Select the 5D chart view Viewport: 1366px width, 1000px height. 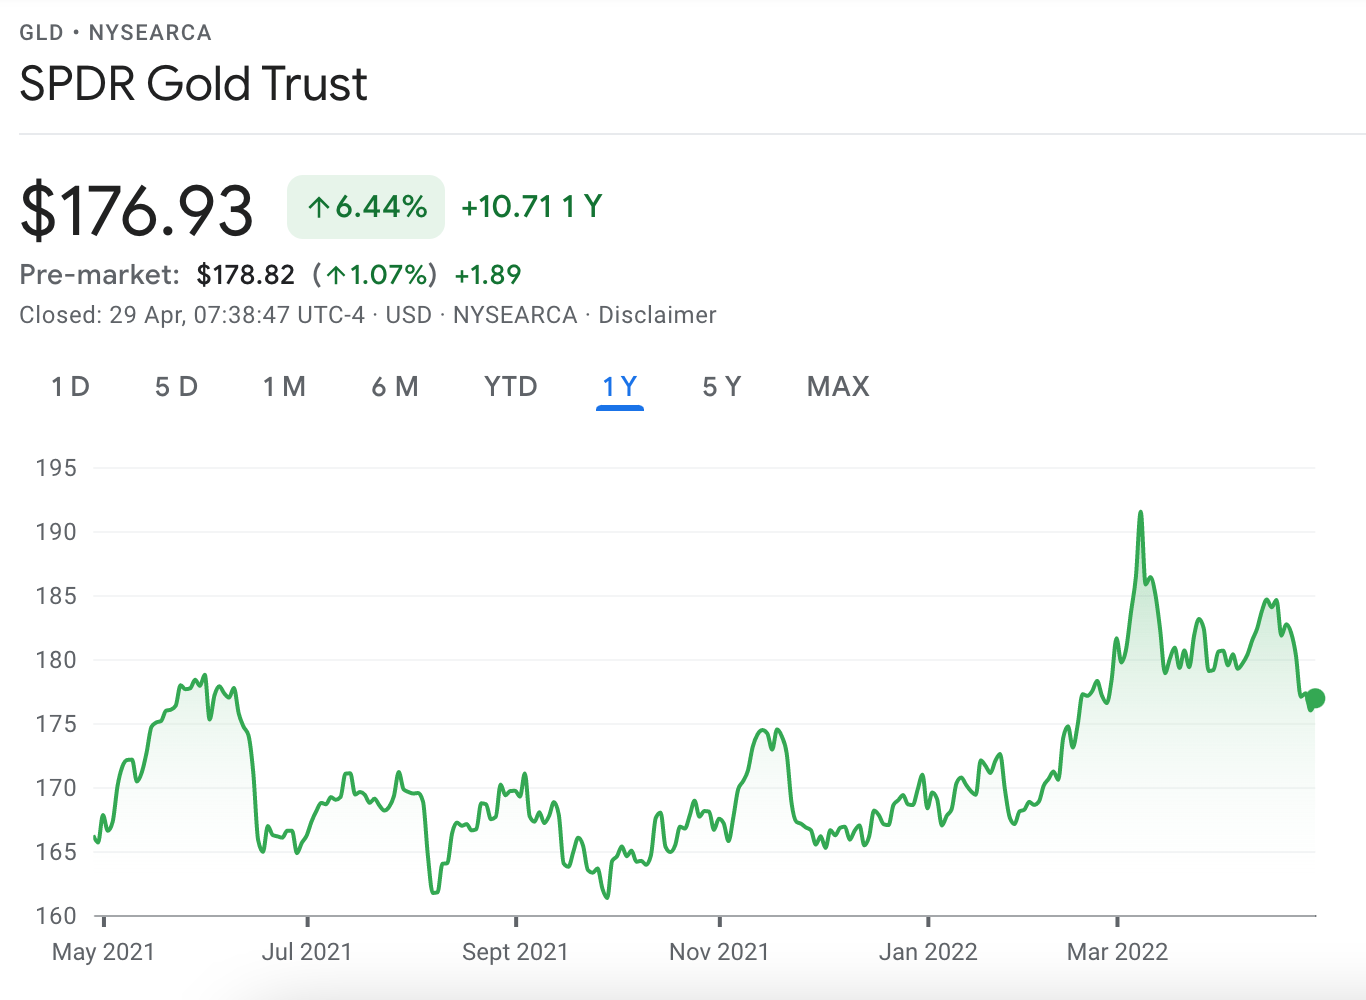click(176, 386)
